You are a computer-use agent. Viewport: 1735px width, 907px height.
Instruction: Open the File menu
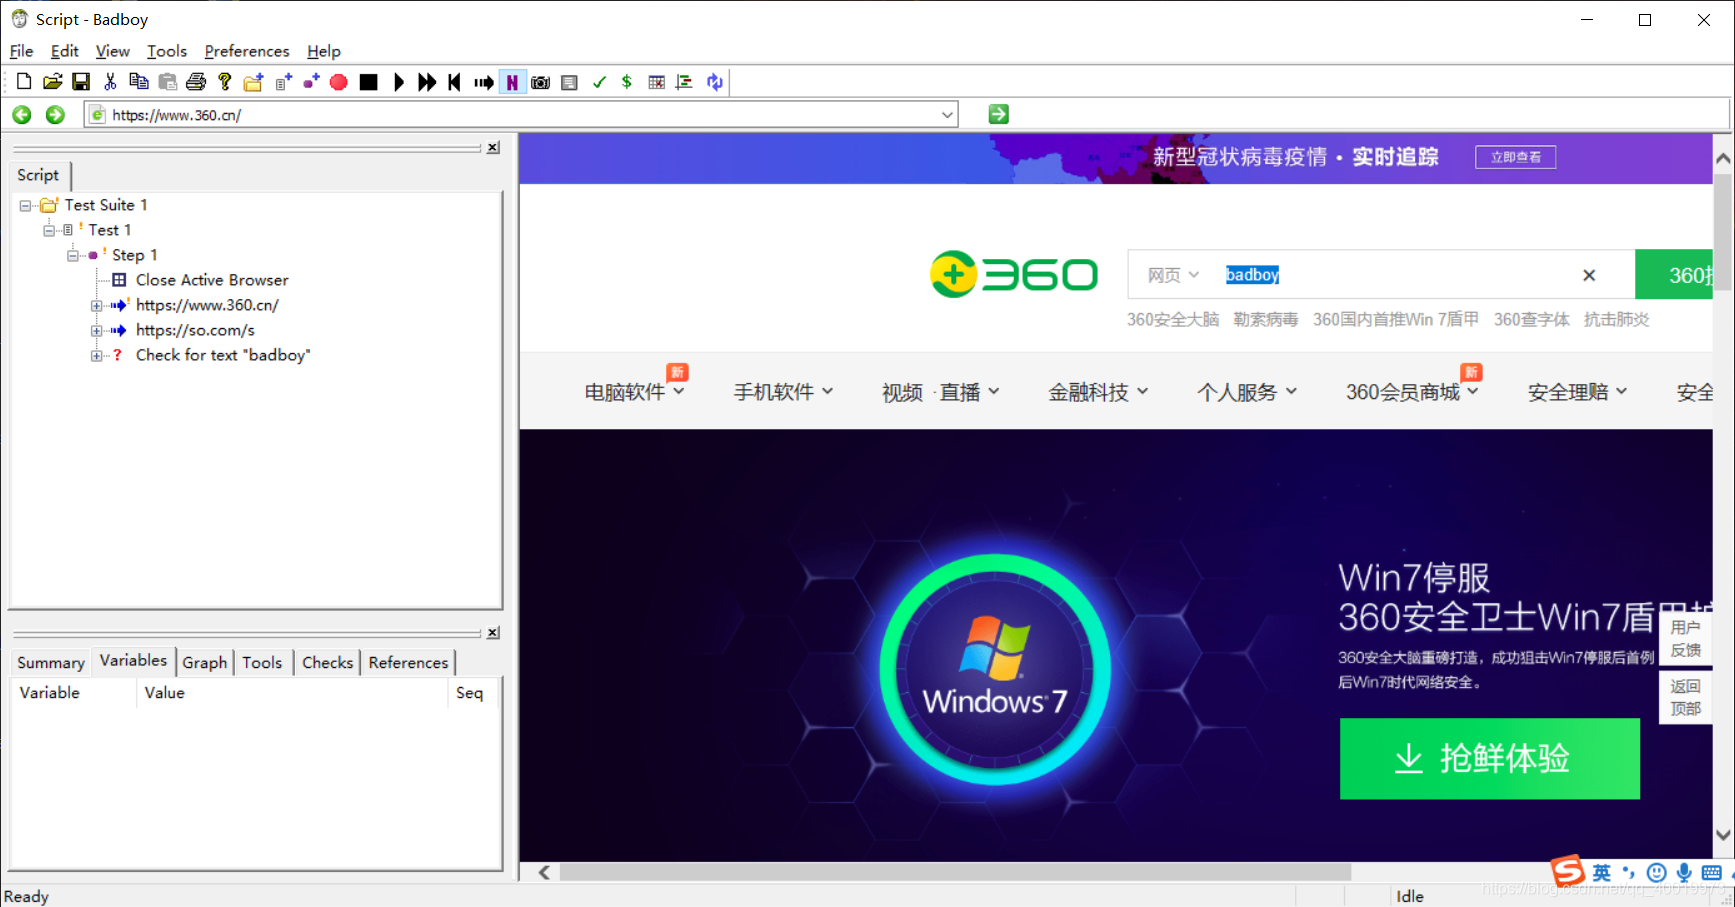[x=21, y=51]
